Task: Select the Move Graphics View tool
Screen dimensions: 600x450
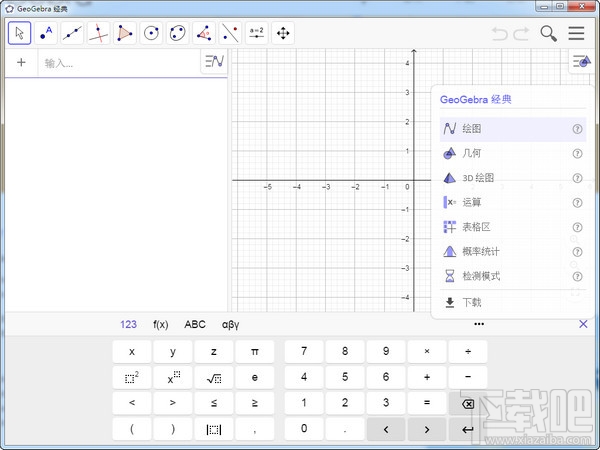Action: [x=283, y=33]
